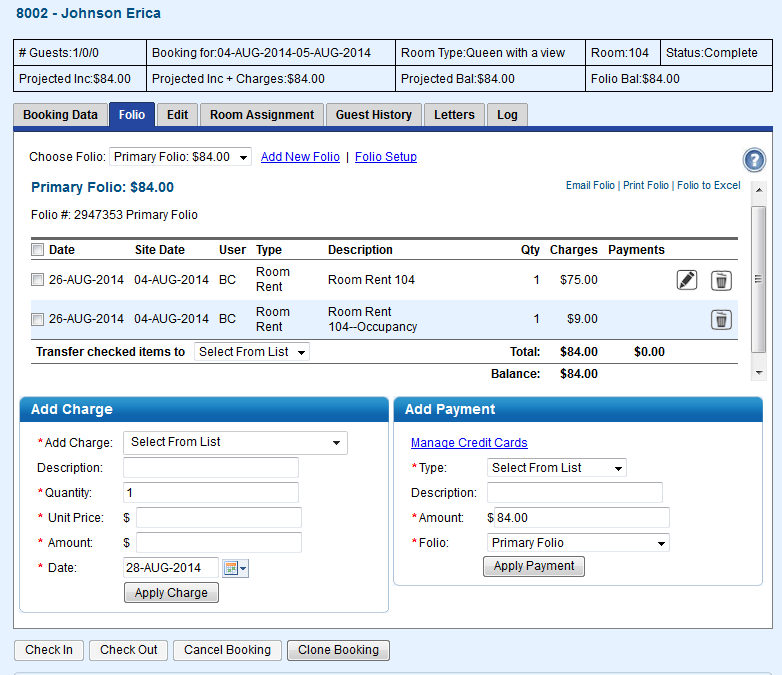
Task: Click the folio list scroll up arrow
Action: 759,190
